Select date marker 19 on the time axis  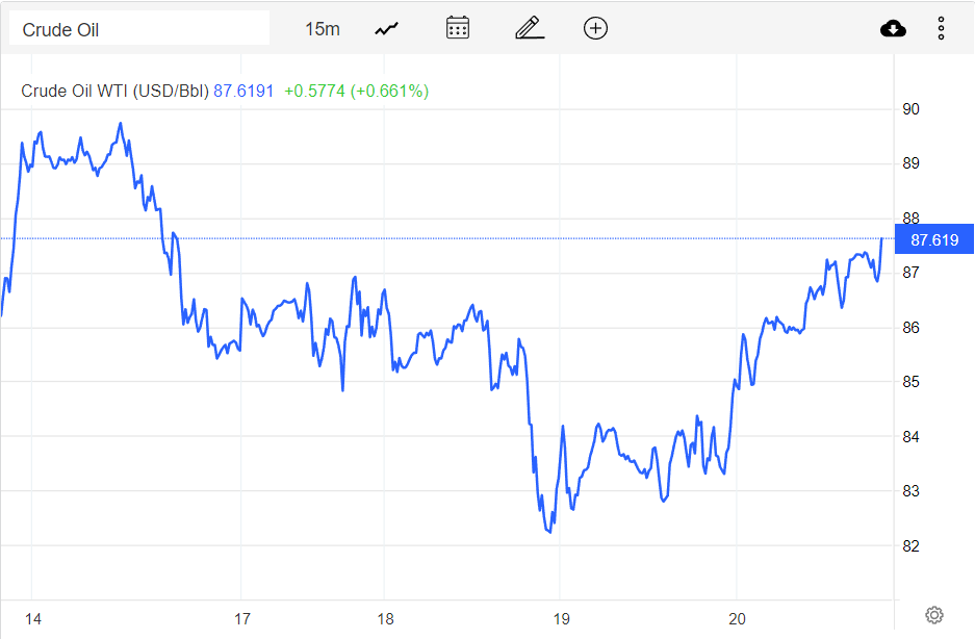click(561, 619)
